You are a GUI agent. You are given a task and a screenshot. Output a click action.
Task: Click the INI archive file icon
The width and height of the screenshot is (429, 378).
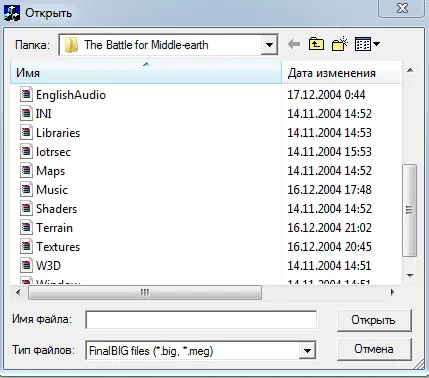(27, 113)
